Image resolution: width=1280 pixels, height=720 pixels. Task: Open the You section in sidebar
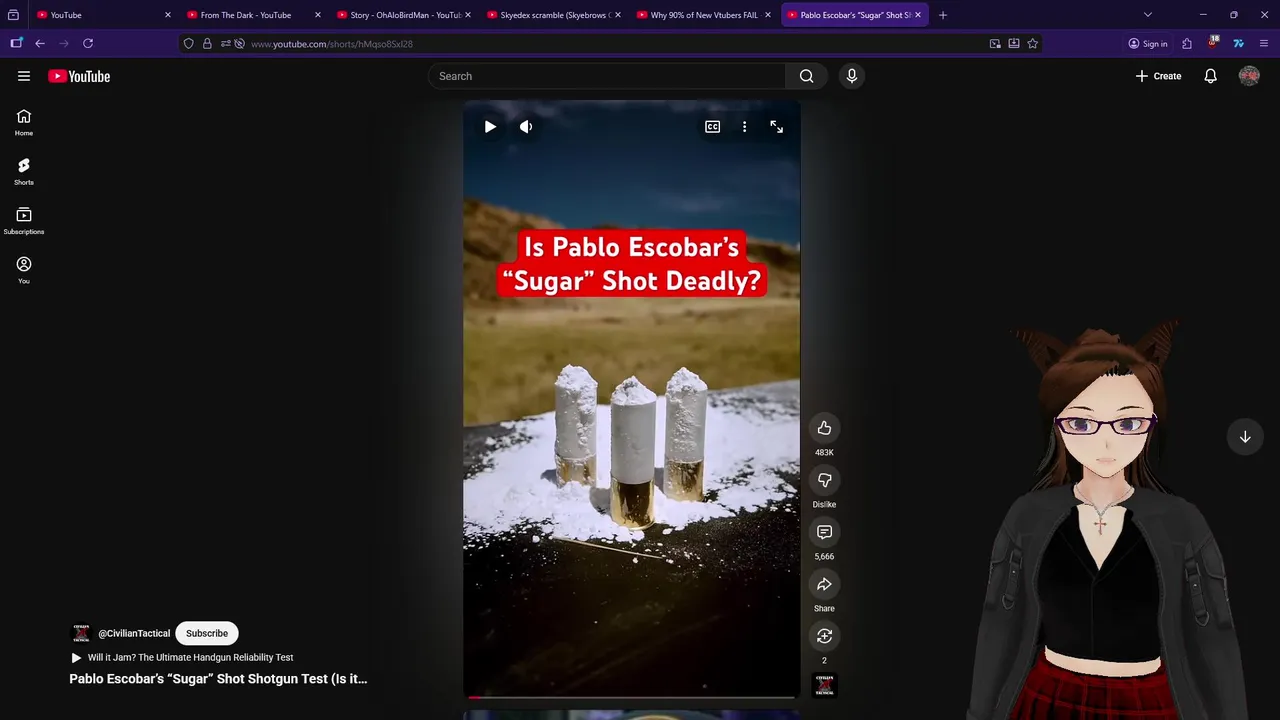point(24,270)
